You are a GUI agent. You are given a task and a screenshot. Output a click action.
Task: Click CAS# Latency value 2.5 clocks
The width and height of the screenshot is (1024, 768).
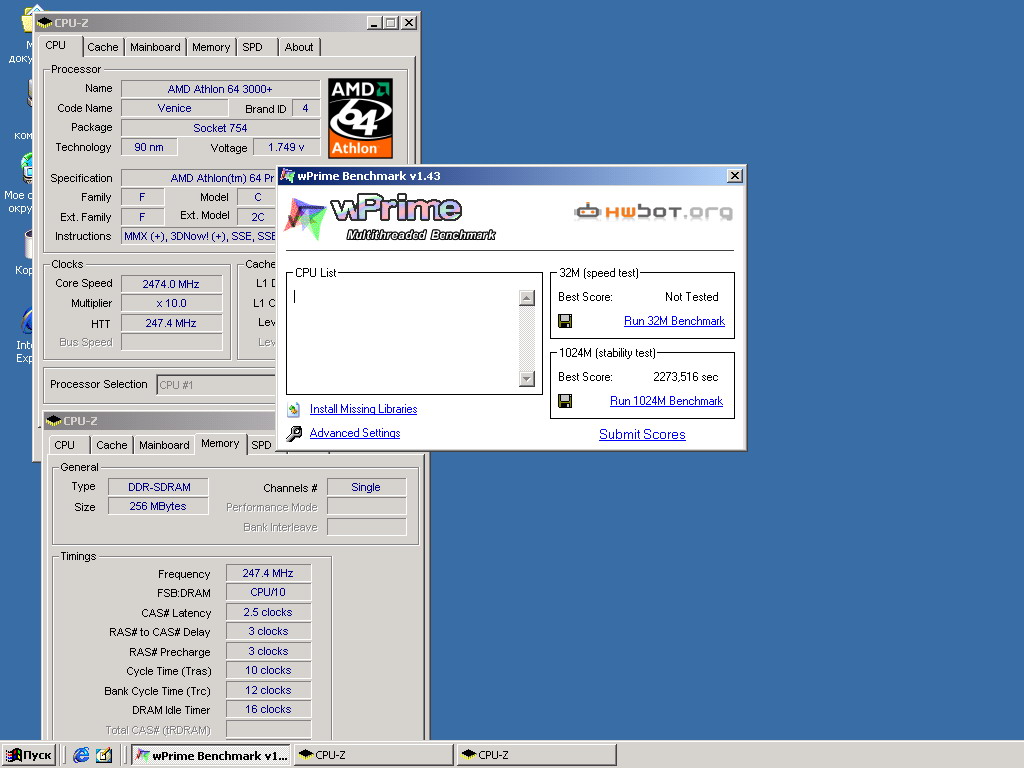(268, 612)
